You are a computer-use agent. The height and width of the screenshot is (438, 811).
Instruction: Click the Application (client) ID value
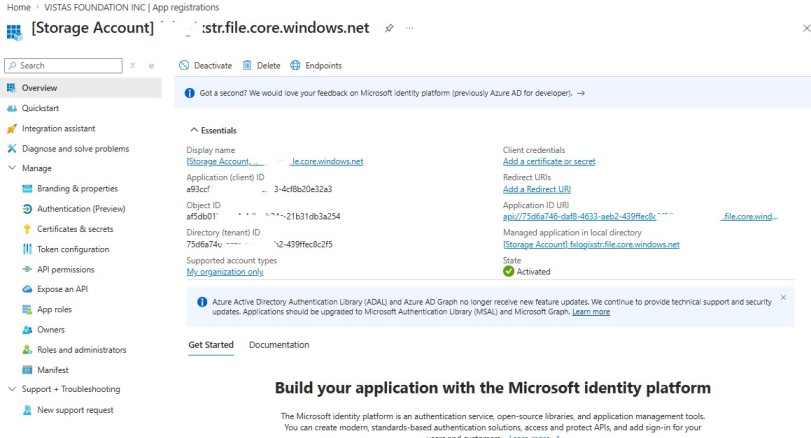click(x=259, y=189)
